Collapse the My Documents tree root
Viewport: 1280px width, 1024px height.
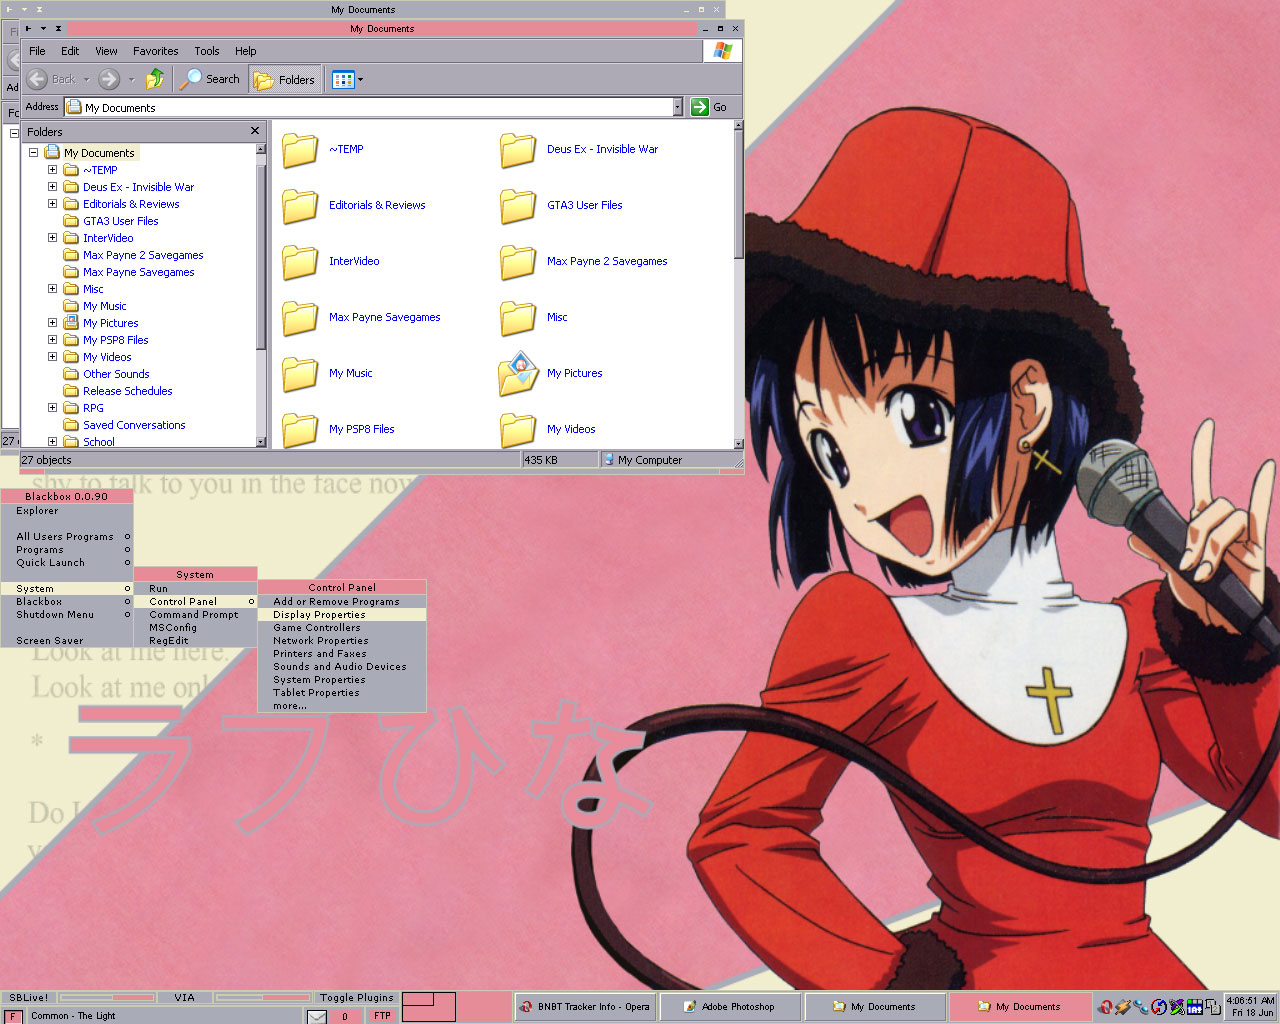[33, 153]
